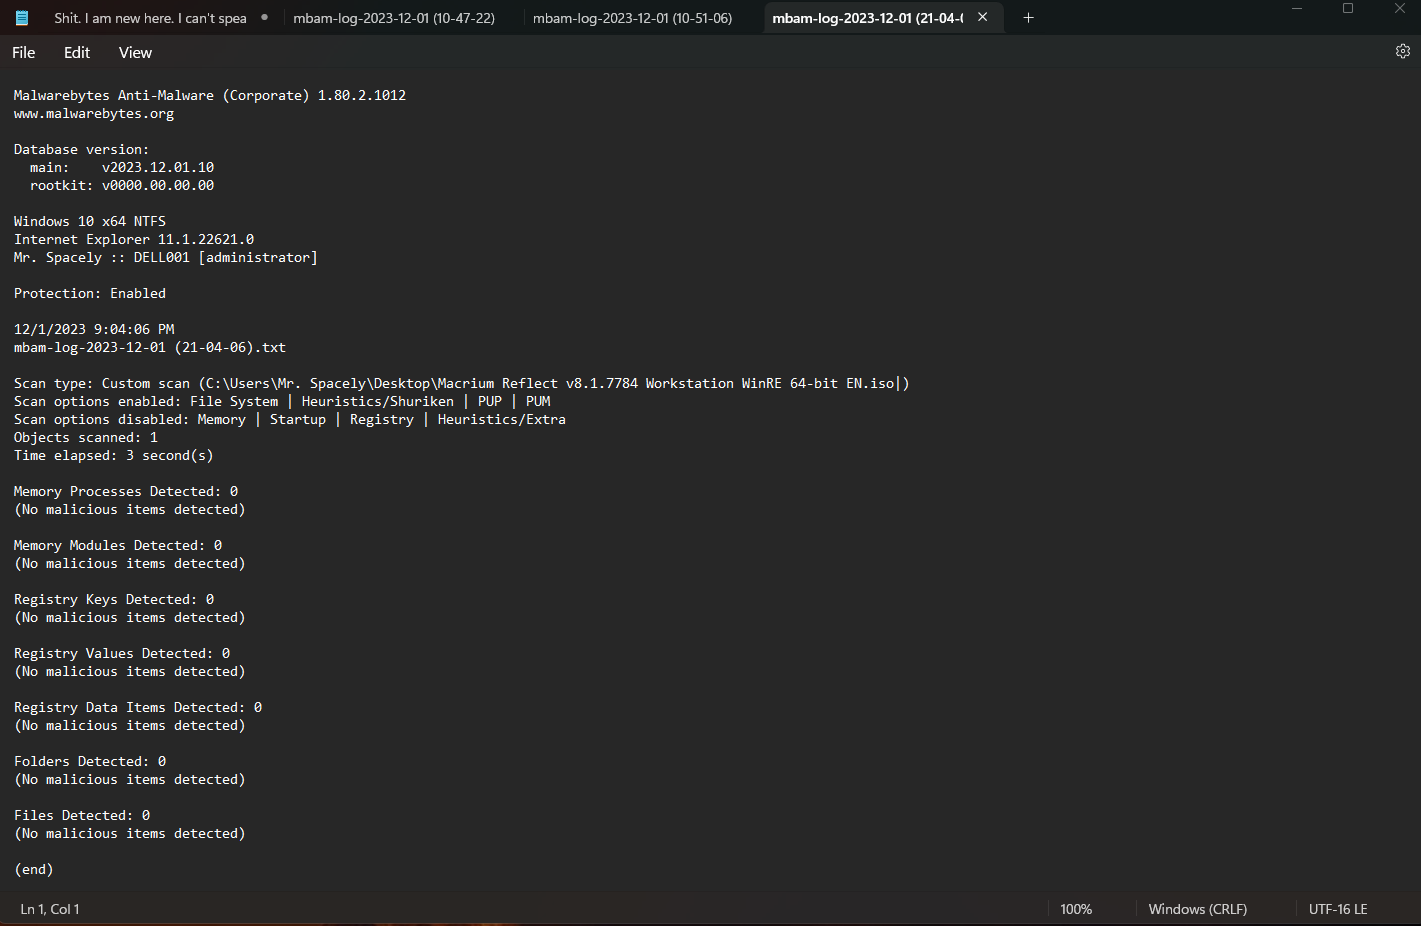This screenshot has width=1421, height=926.
Task: Click Folders Detected: 0 line
Action: 90,762
